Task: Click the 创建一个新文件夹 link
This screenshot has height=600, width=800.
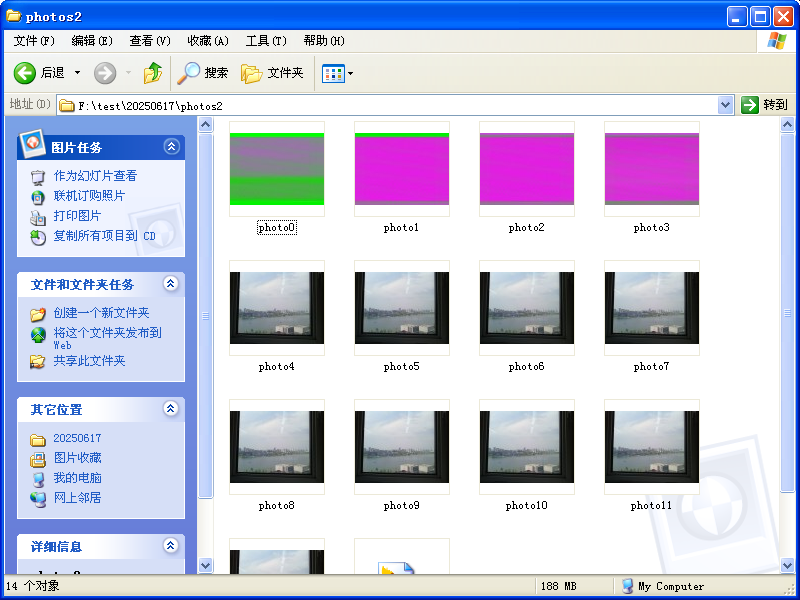Action: 102,313
